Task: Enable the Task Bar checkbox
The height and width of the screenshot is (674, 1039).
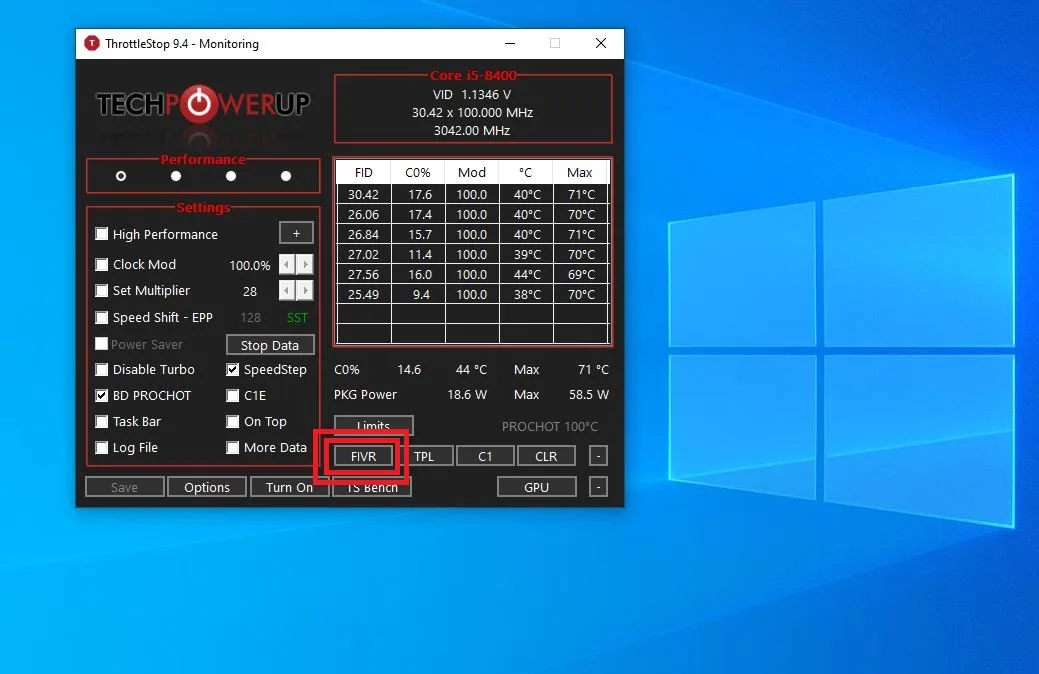Action: 101,421
